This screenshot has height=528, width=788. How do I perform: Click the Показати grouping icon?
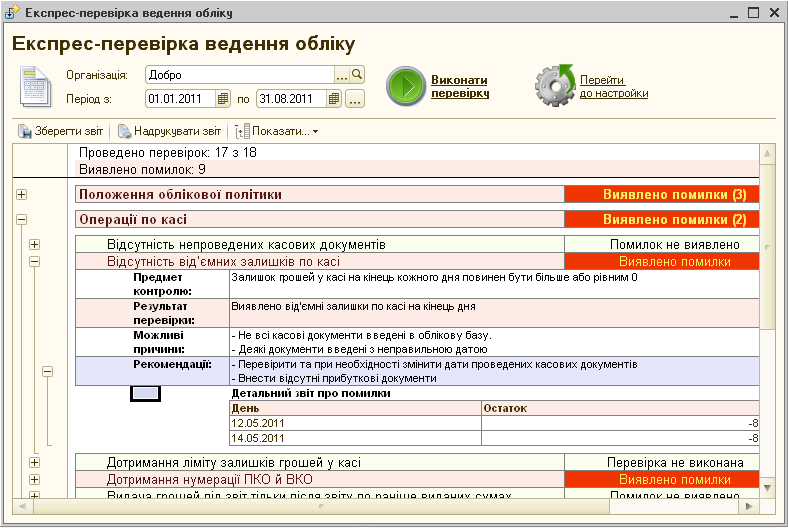click(x=242, y=132)
